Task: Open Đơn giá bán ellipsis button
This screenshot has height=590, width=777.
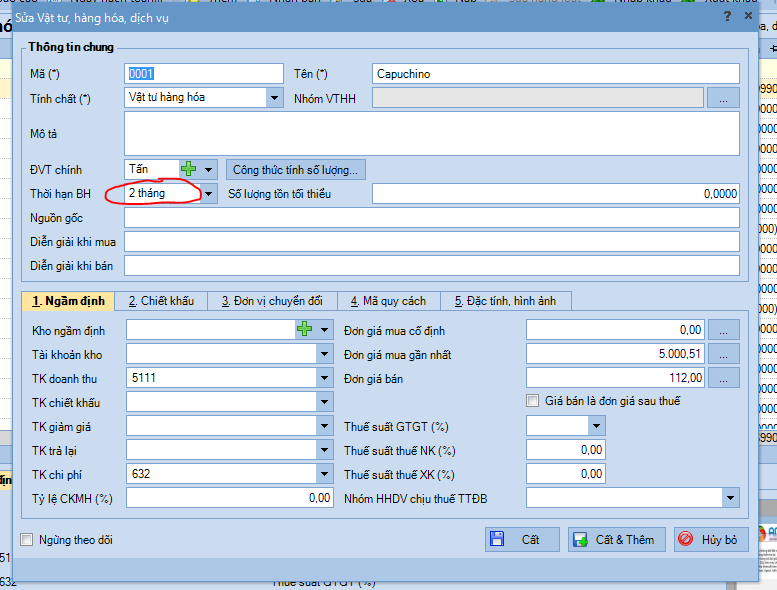Action: point(723,378)
